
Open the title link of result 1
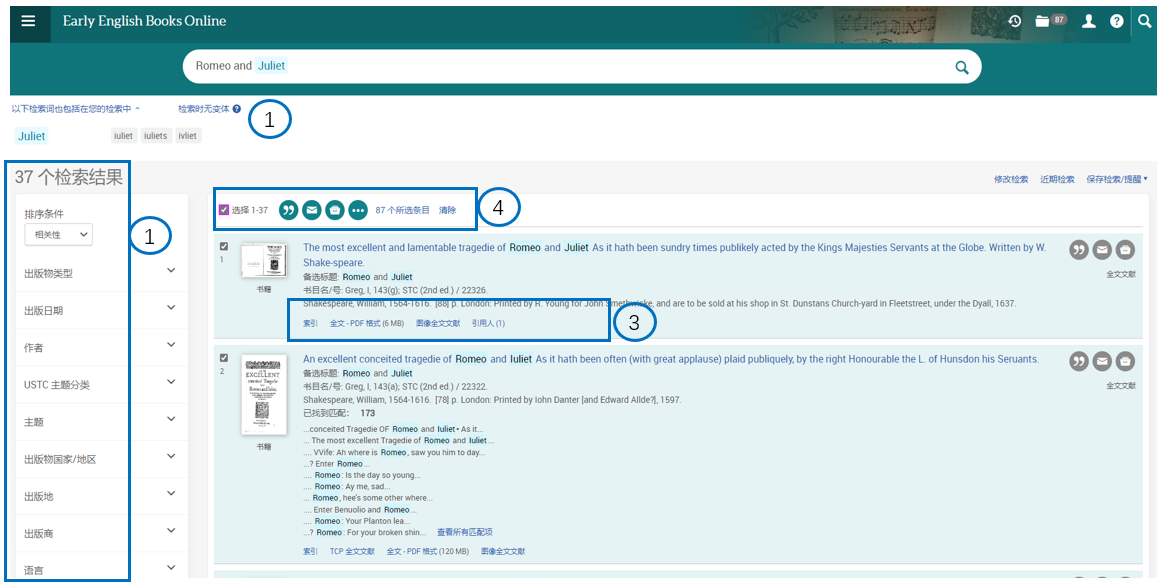[x=674, y=255]
